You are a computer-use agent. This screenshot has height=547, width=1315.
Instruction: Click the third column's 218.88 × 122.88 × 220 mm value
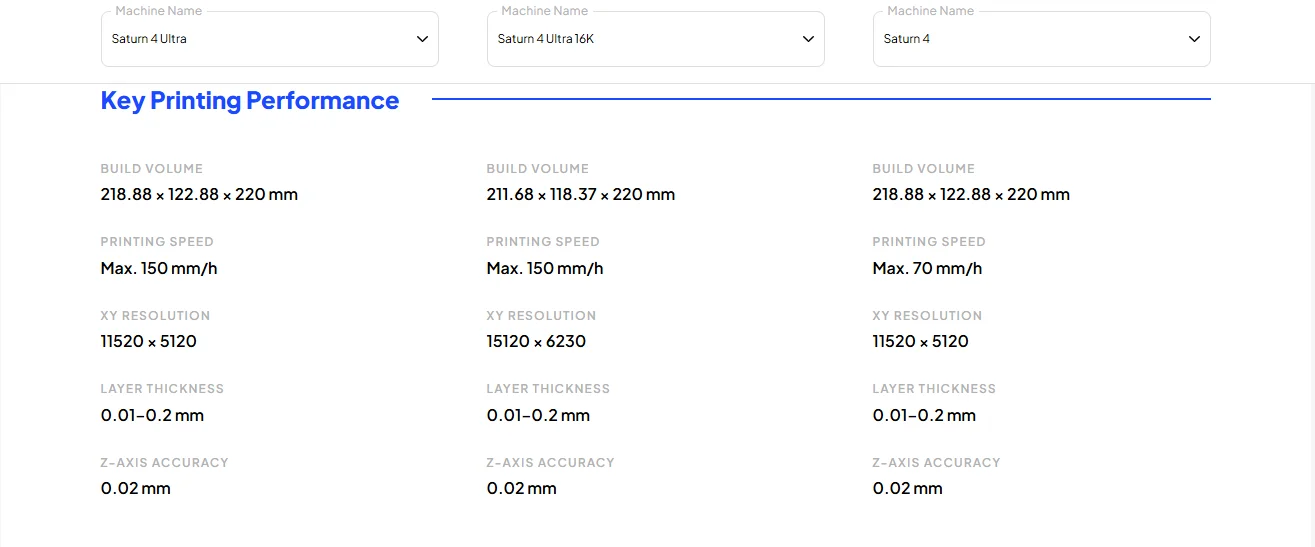tap(971, 195)
